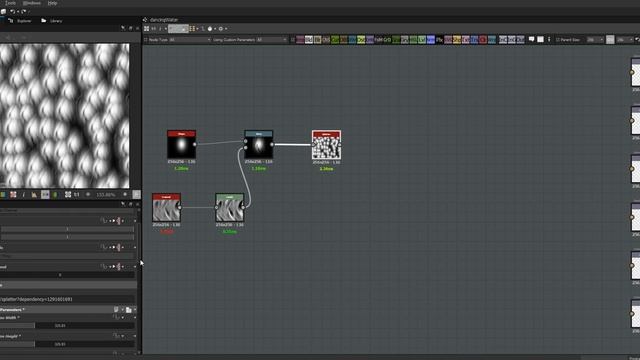Click the splatter dependency path field
The width and height of the screenshot is (640, 360).
(x=67, y=299)
